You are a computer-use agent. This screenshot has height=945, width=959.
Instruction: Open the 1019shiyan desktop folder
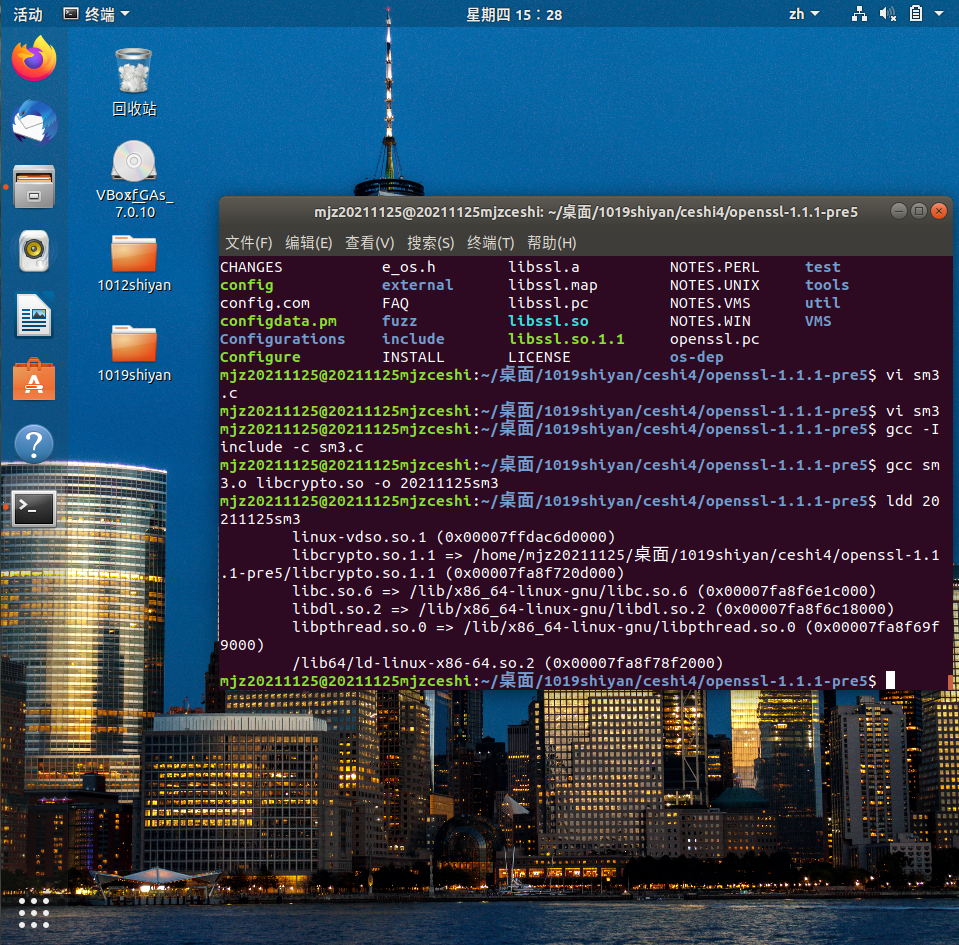(x=134, y=345)
